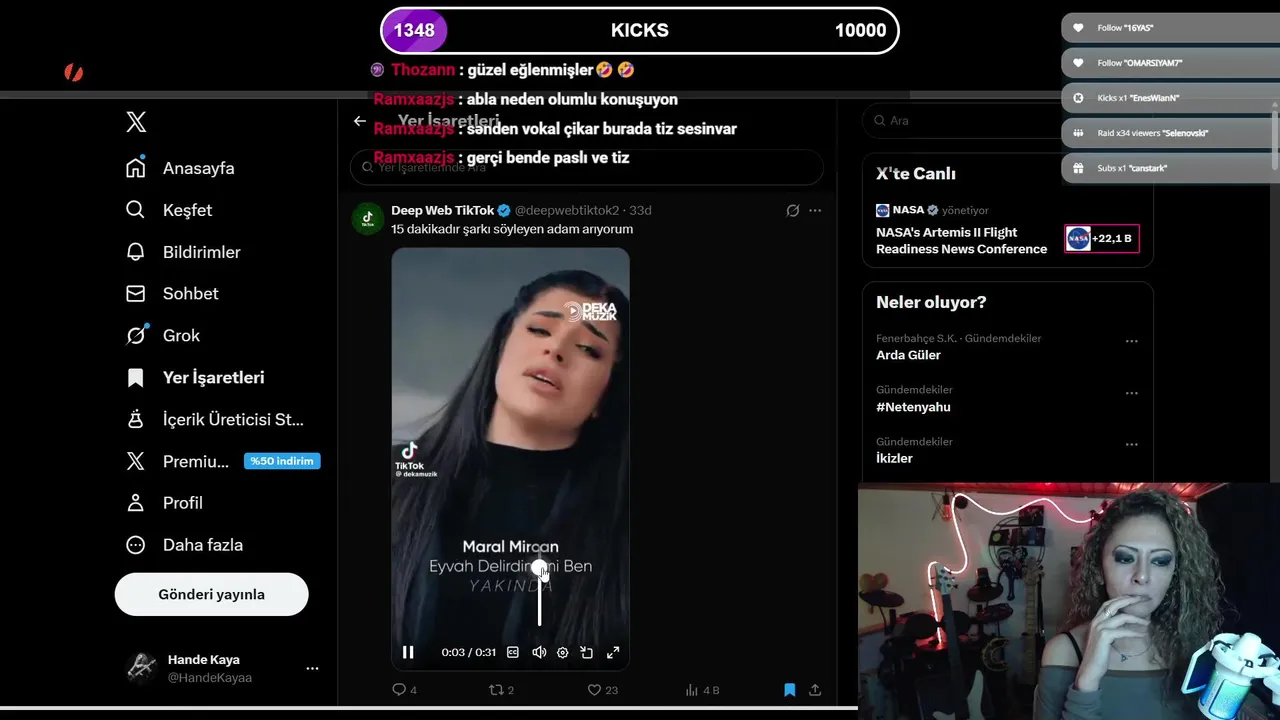Viewport: 1280px width, 720px height.
Task: Click the video picture-in-picture icon
Action: pyautogui.click(x=587, y=652)
